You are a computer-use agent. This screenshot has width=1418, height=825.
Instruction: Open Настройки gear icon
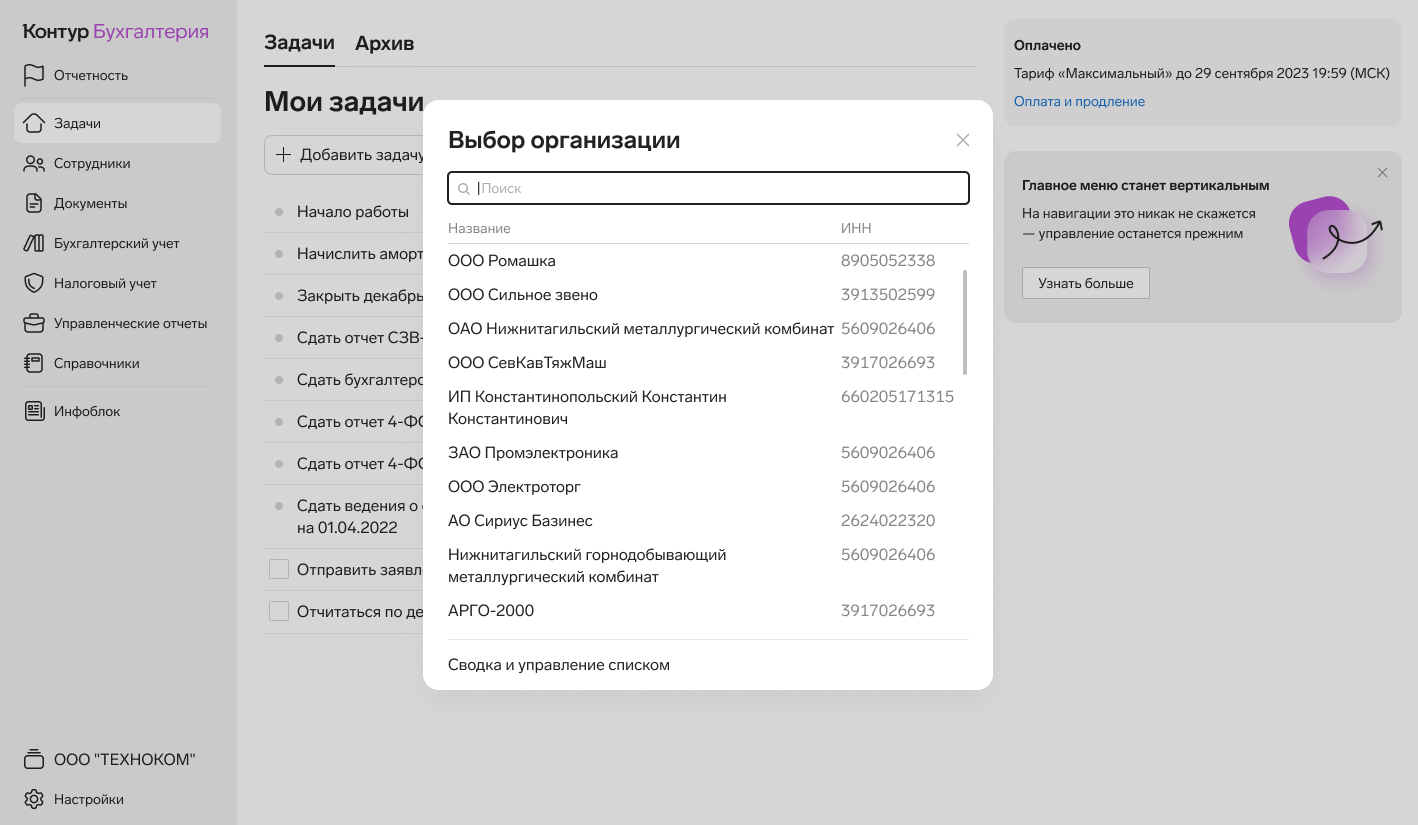(x=34, y=799)
